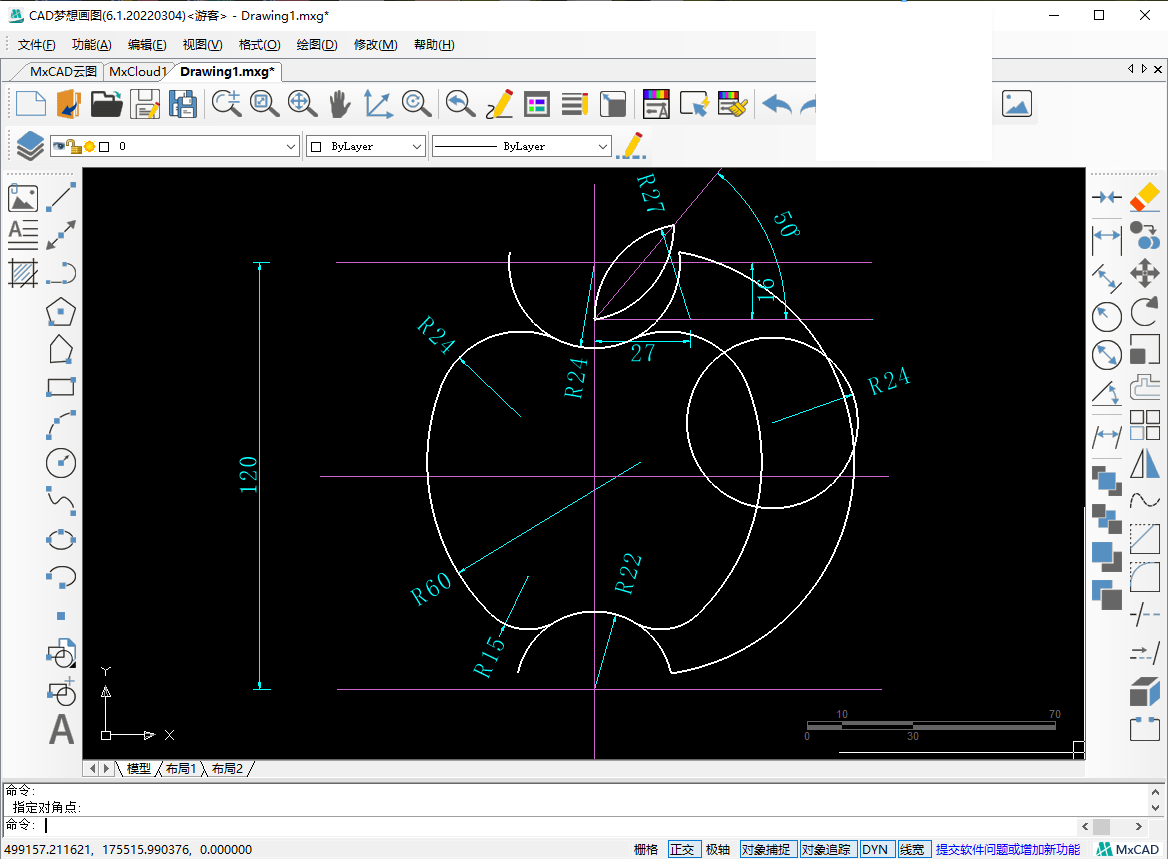Click 提交软件问题或增加新功能 link

coord(1007,849)
